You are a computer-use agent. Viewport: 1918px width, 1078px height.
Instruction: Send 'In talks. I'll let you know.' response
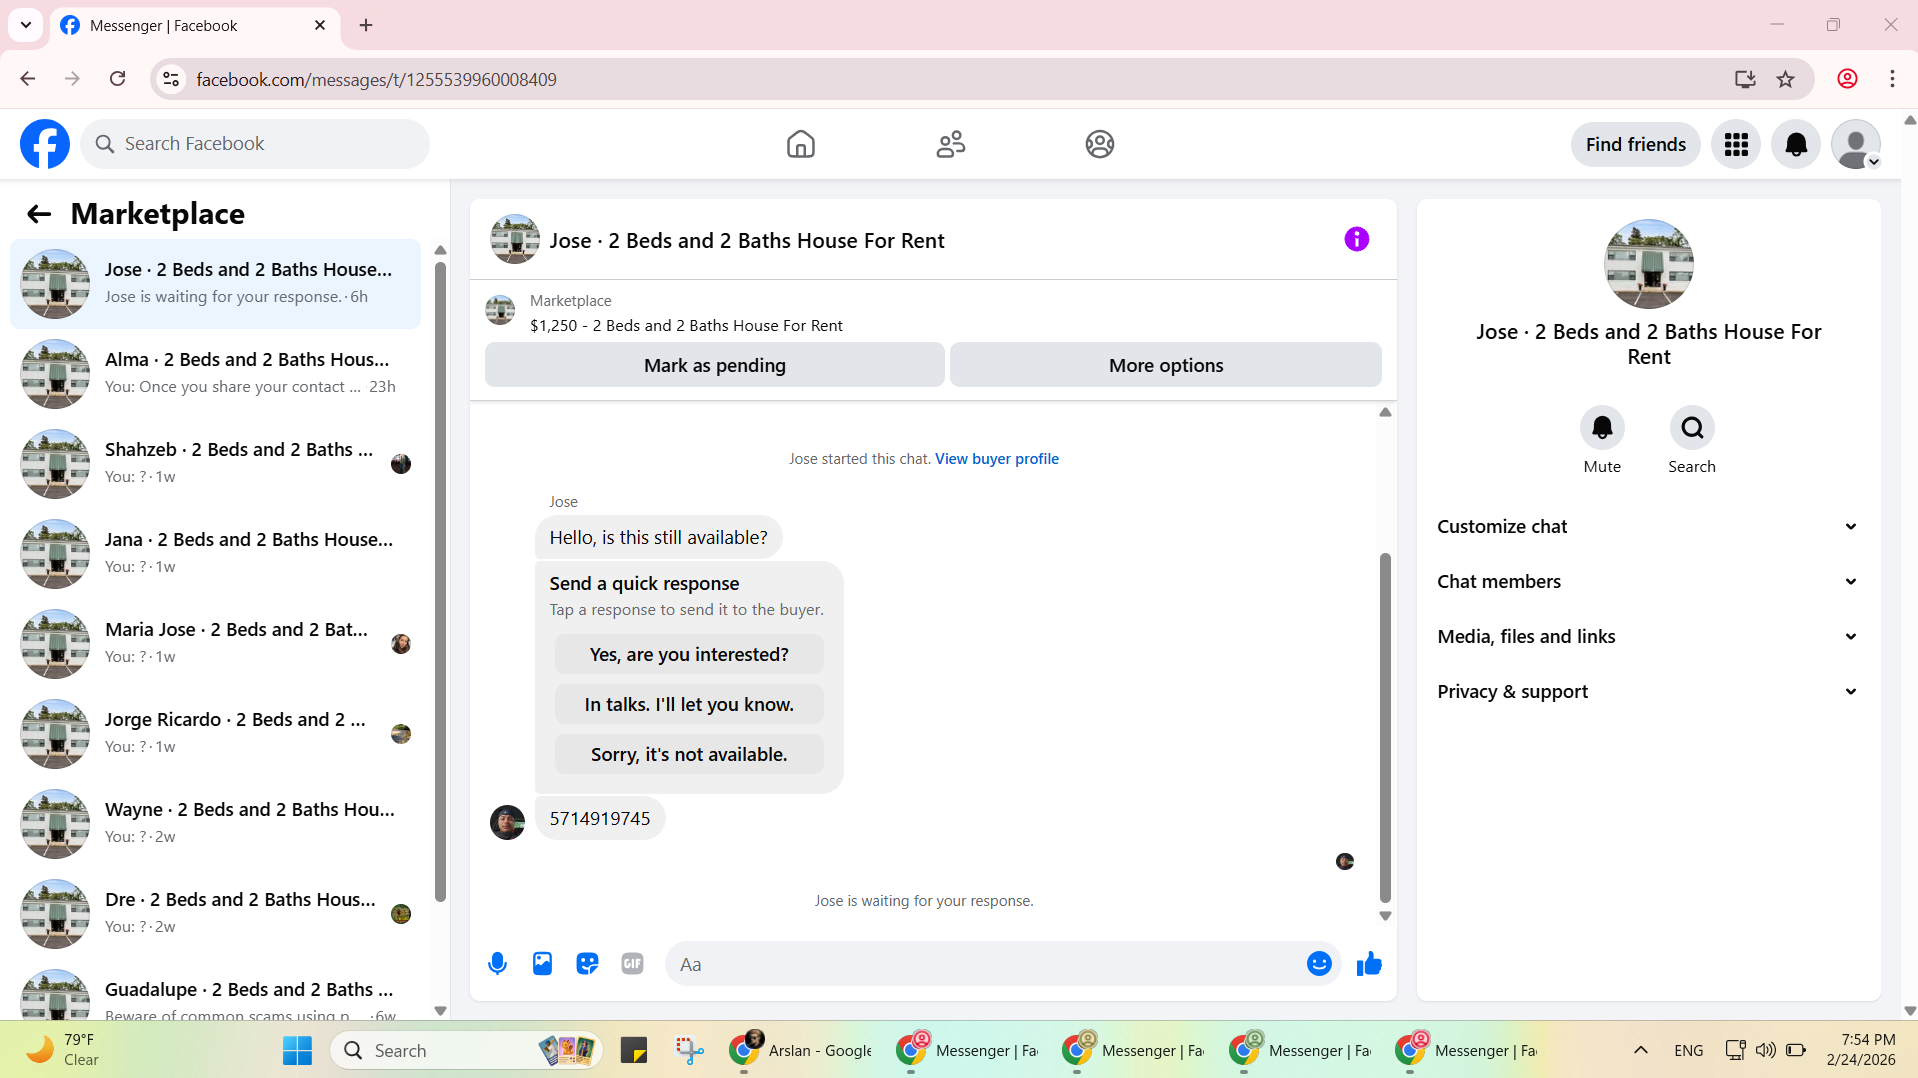pyautogui.click(x=689, y=705)
